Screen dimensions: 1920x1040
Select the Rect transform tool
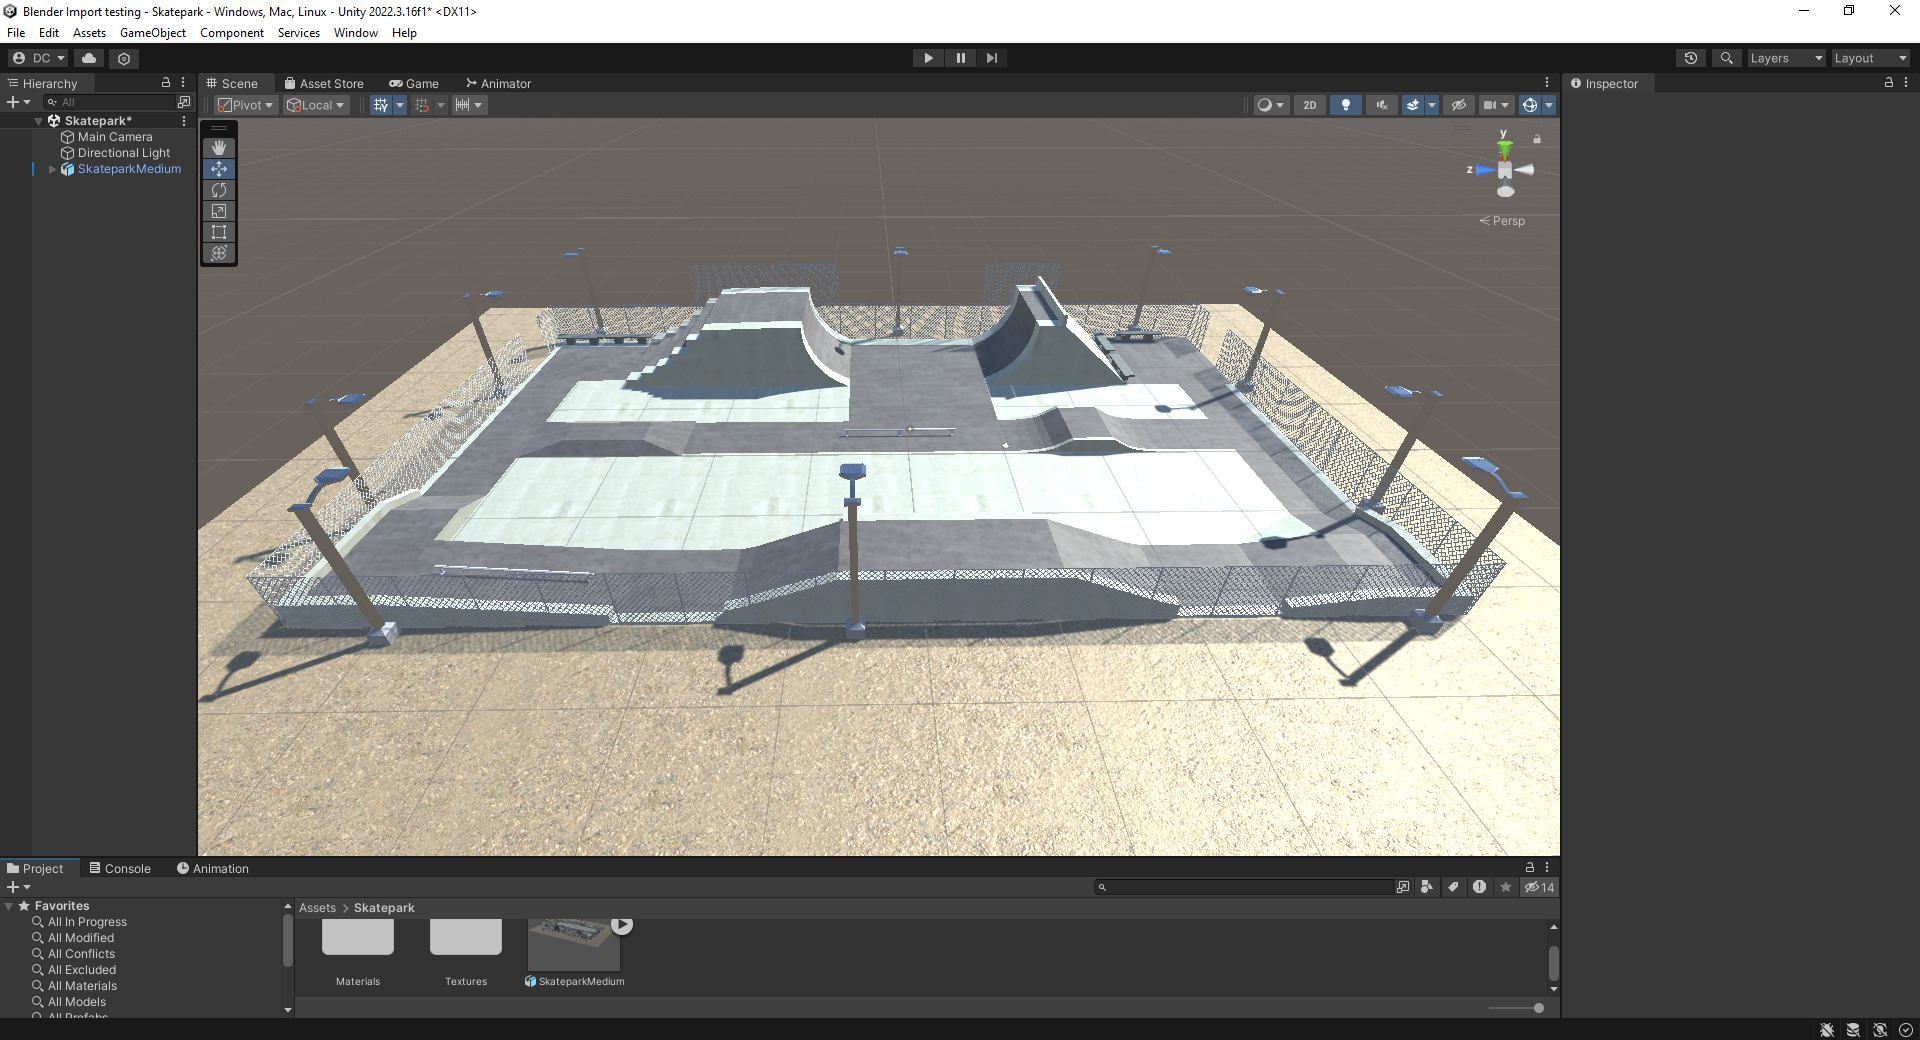219,232
